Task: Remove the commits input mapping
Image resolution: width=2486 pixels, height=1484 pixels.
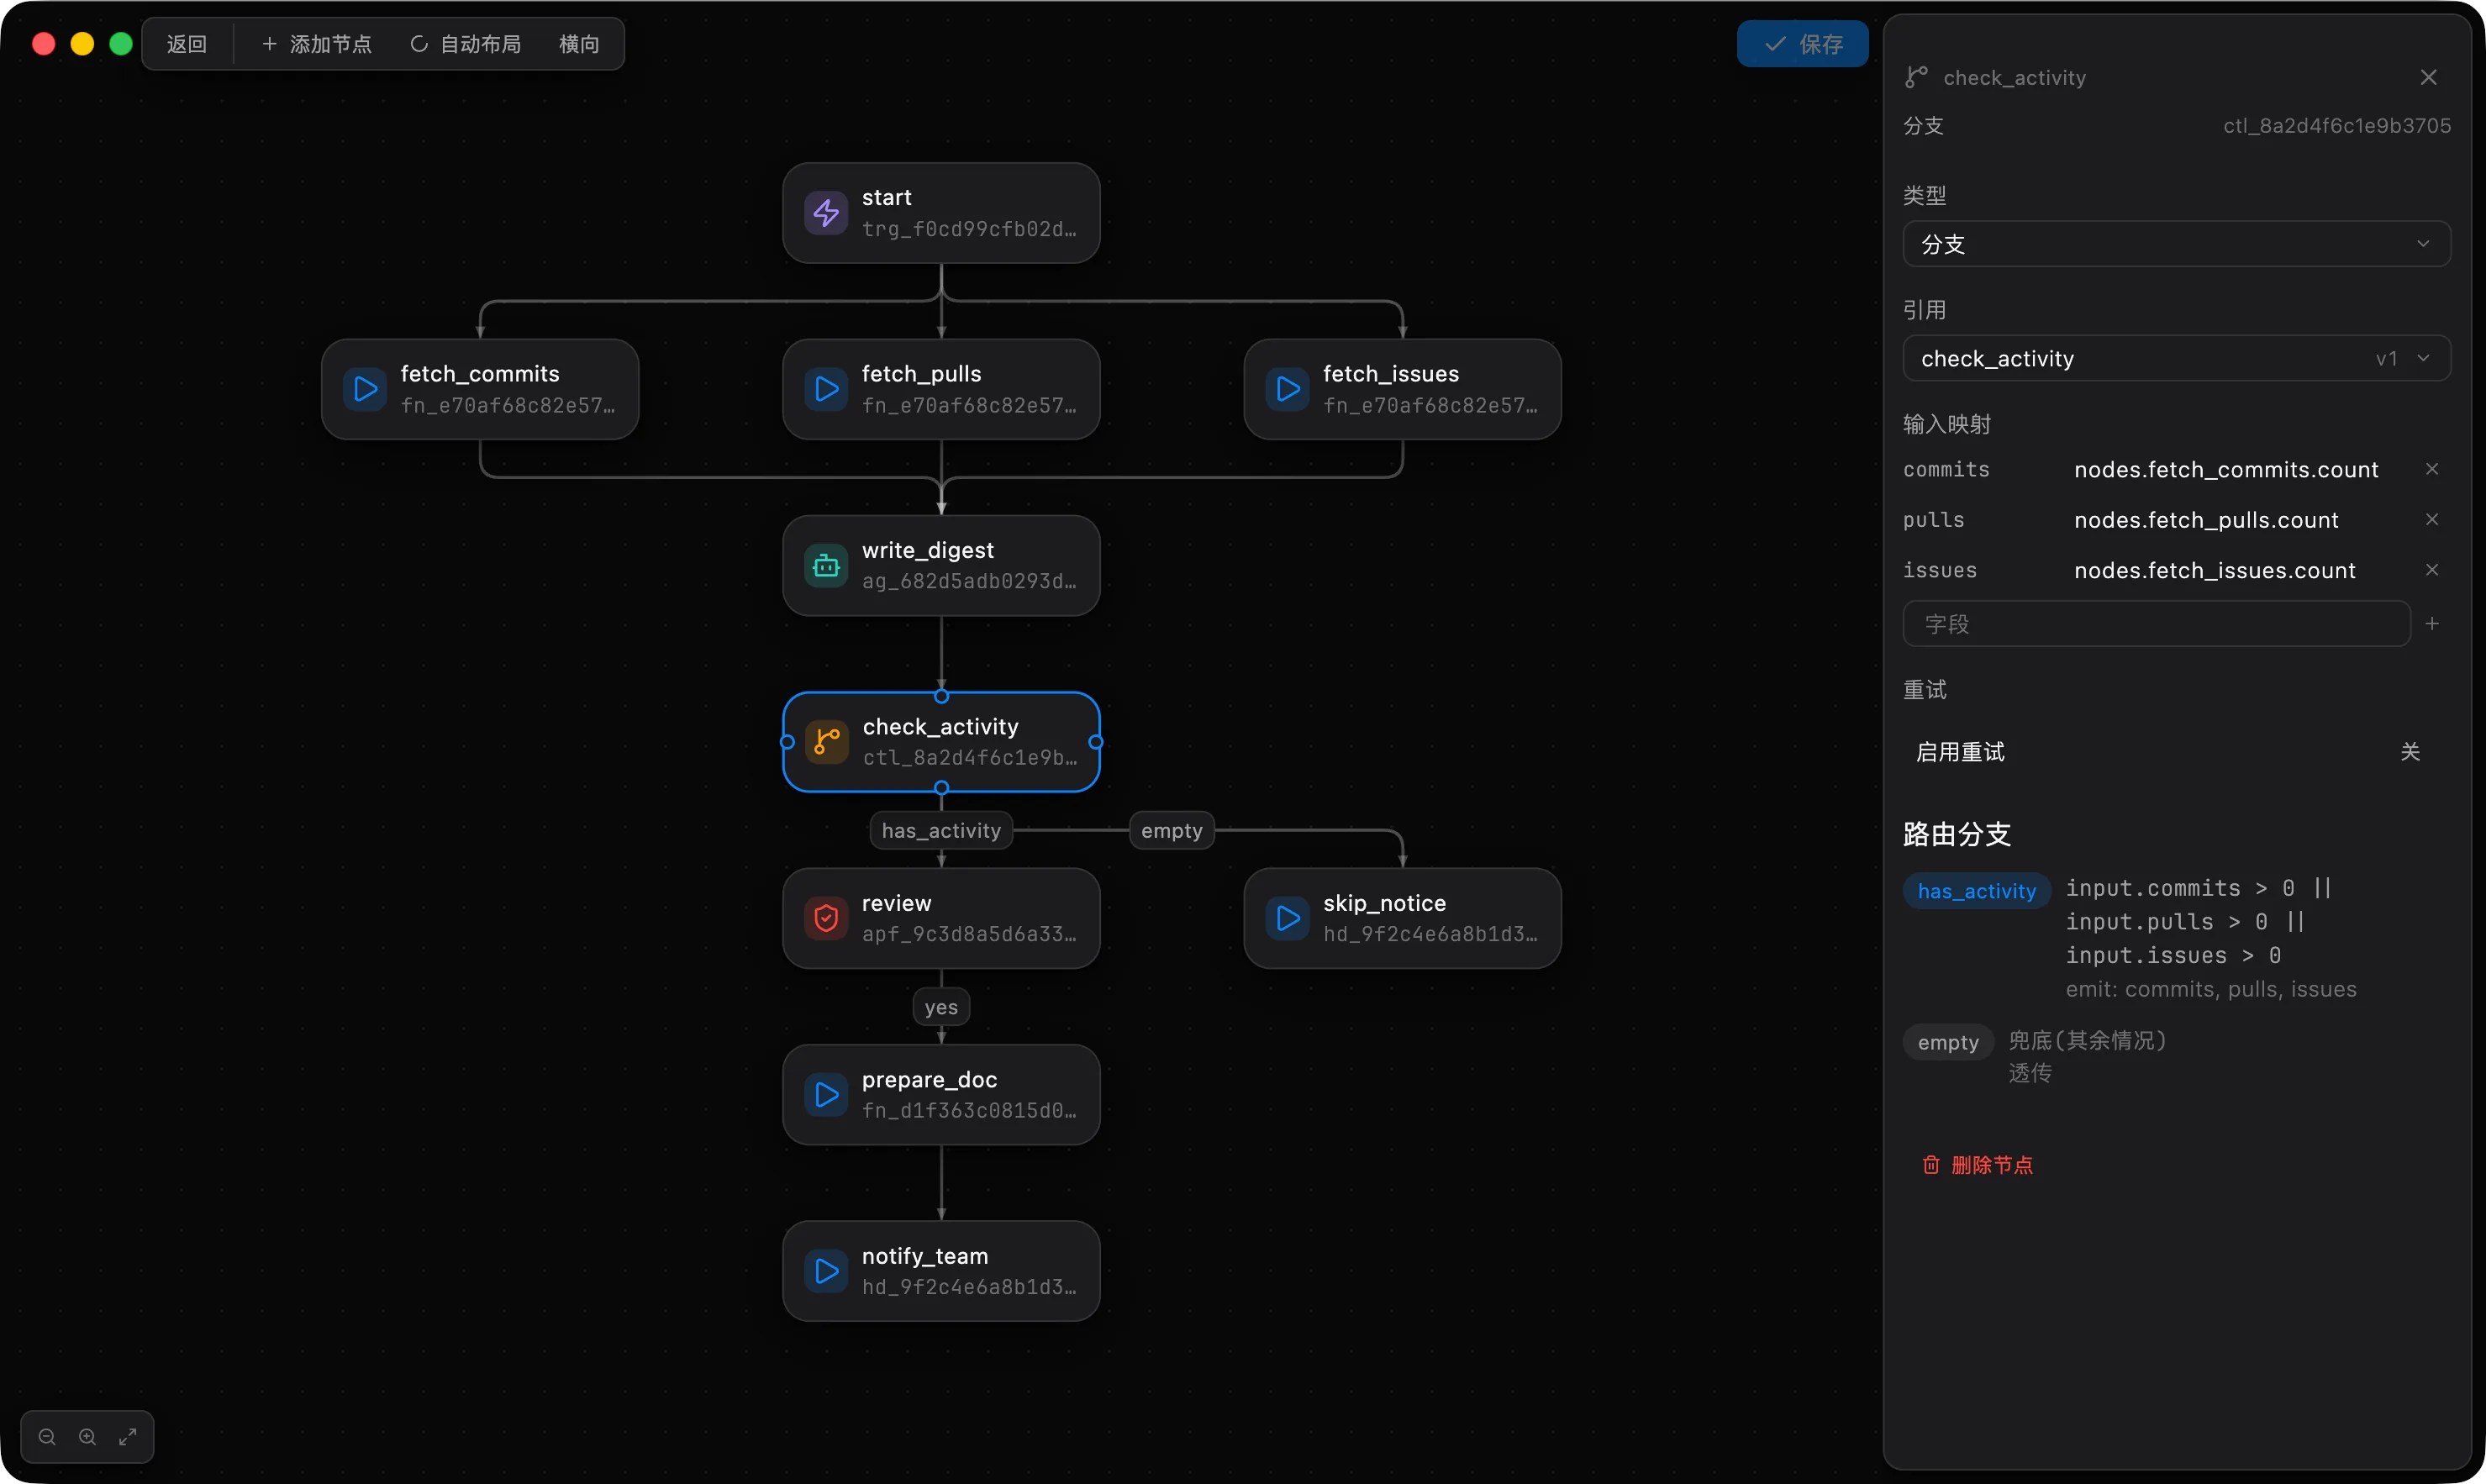Action: pyautogui.click(x=2432, y=469)
